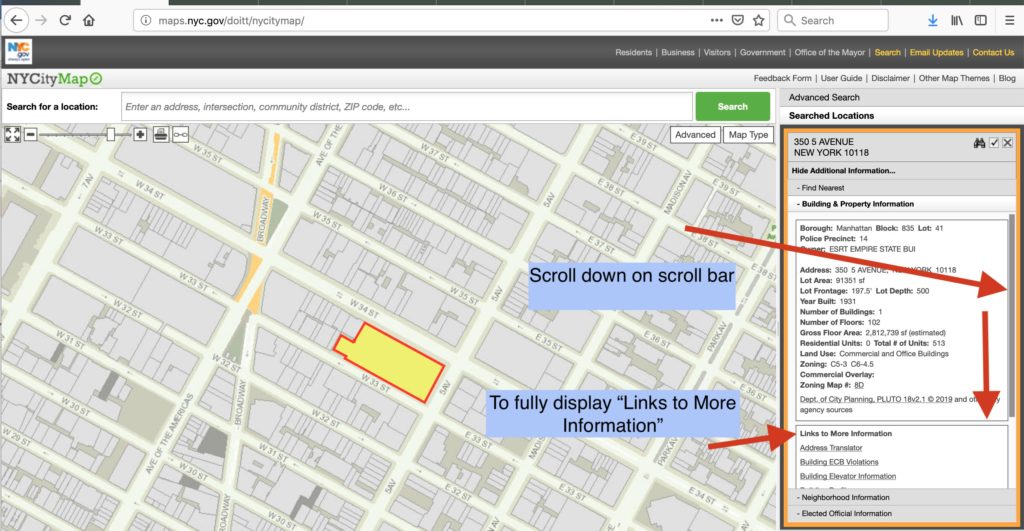Open Dept. of City Planning PLUTO link
The image size is (1024, 531).
(876, 399)
